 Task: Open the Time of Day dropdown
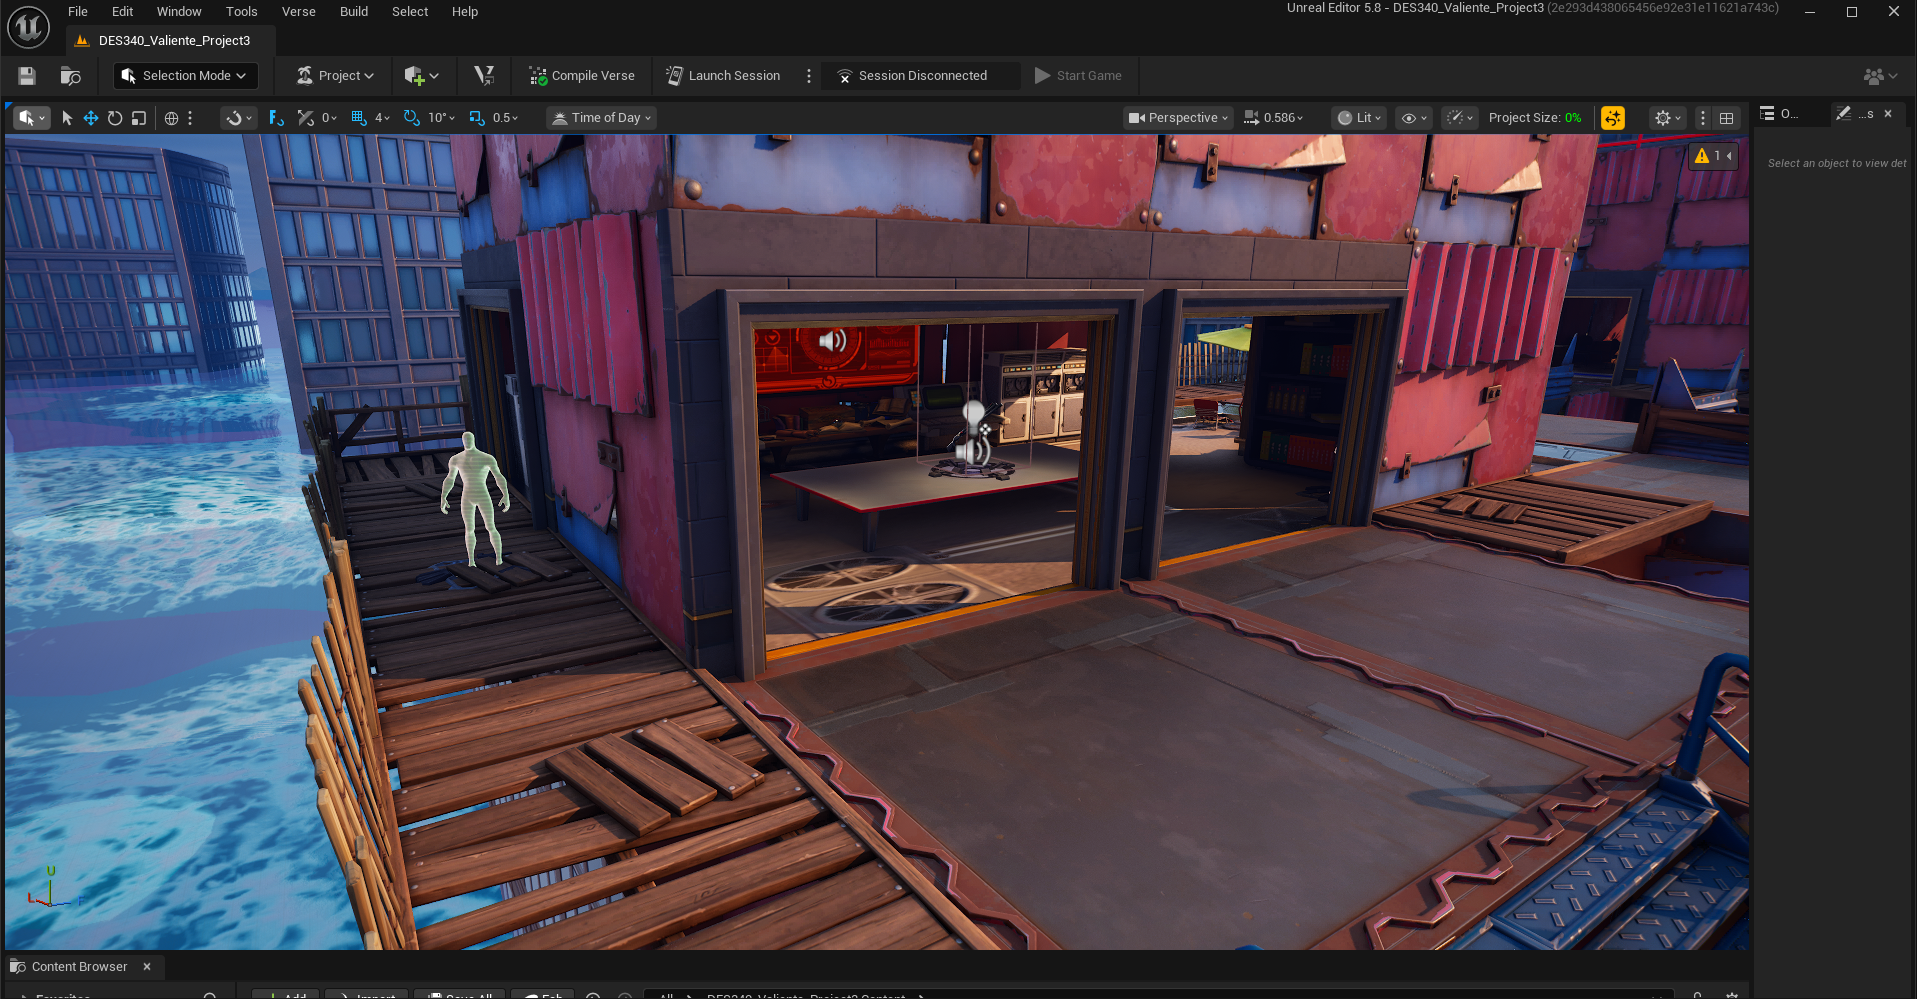pyautogui.click(x=602, y=118)
